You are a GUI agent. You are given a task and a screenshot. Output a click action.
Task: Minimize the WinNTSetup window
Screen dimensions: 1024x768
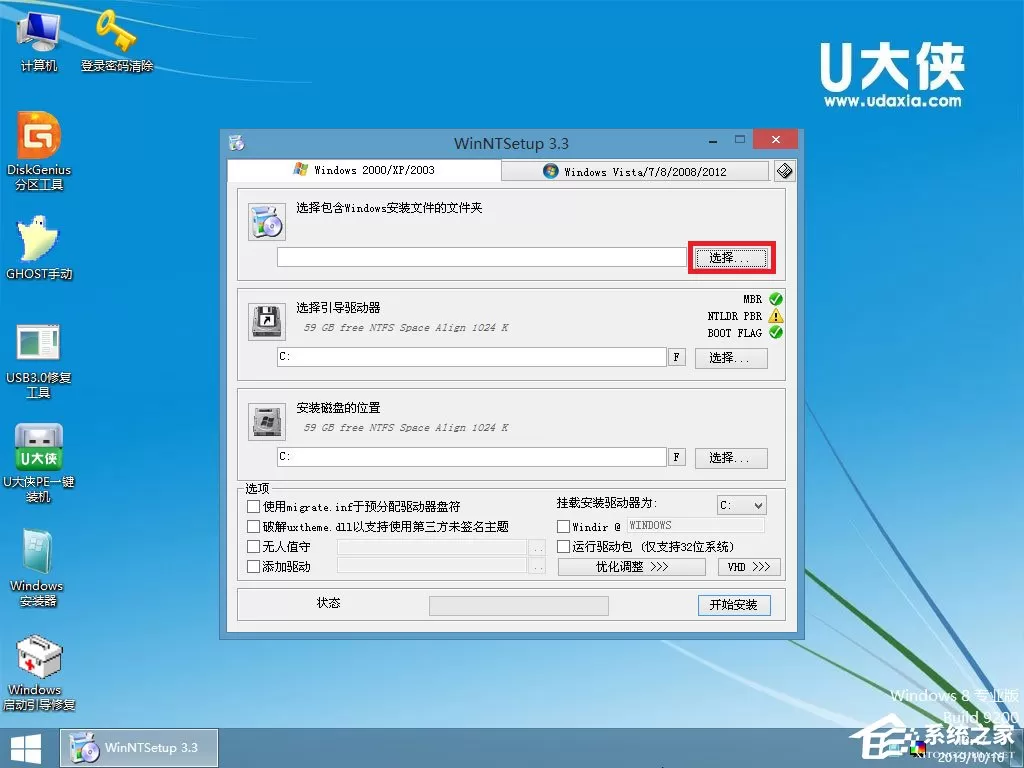coord(713,140)
